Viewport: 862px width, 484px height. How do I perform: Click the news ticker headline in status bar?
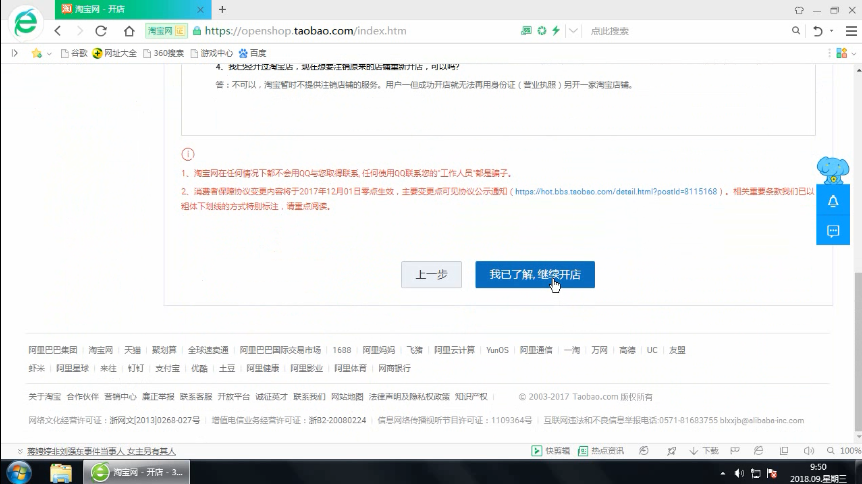point(101,451)
